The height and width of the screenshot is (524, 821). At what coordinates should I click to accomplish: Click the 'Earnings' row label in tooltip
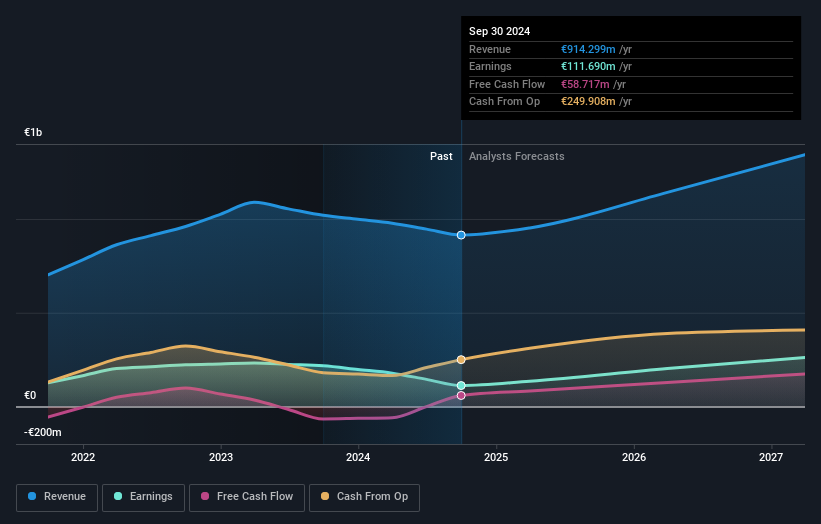pos(490,66)
